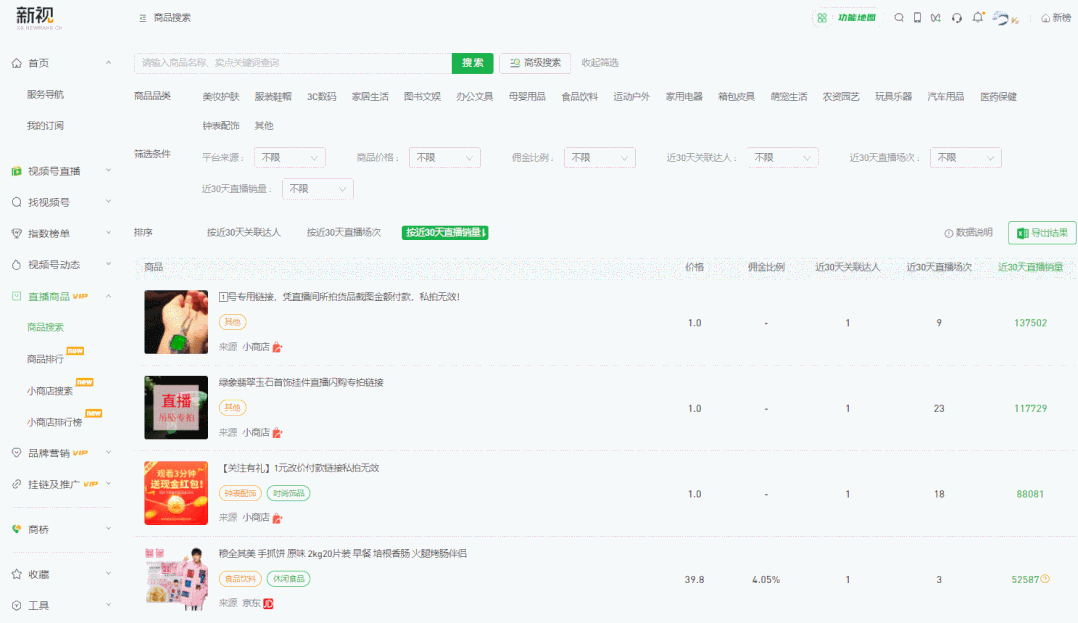1078x623 pixels.
Task: Open 高级搜索 advanced search
Action: (535, 63)
